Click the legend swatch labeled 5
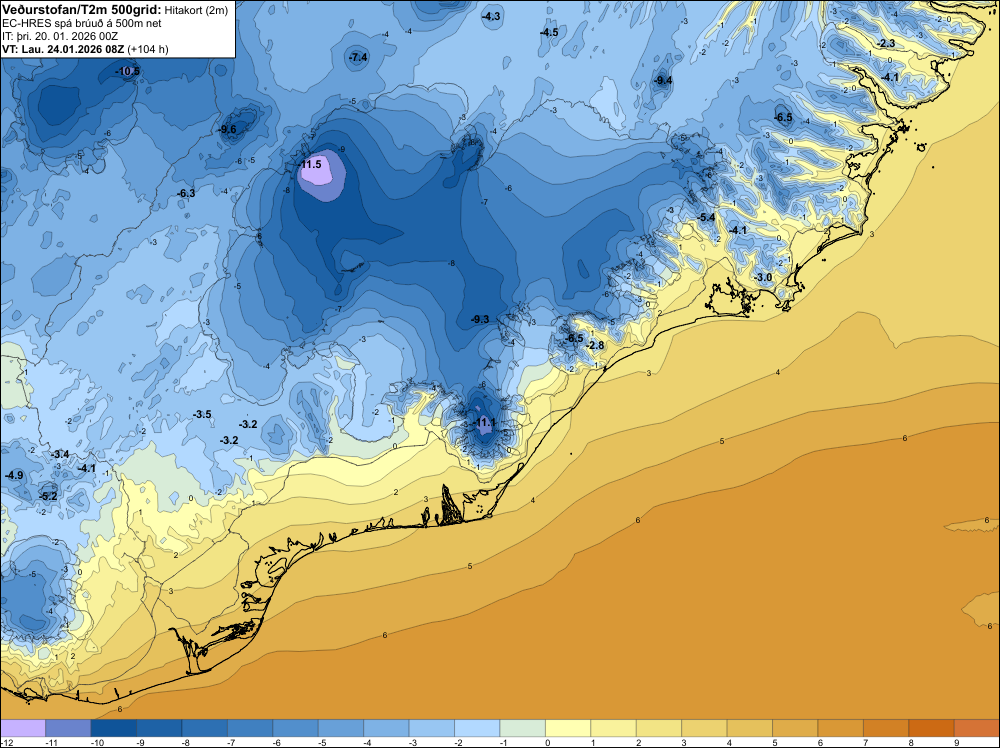The image size is (1000, 748). [795, 728]
